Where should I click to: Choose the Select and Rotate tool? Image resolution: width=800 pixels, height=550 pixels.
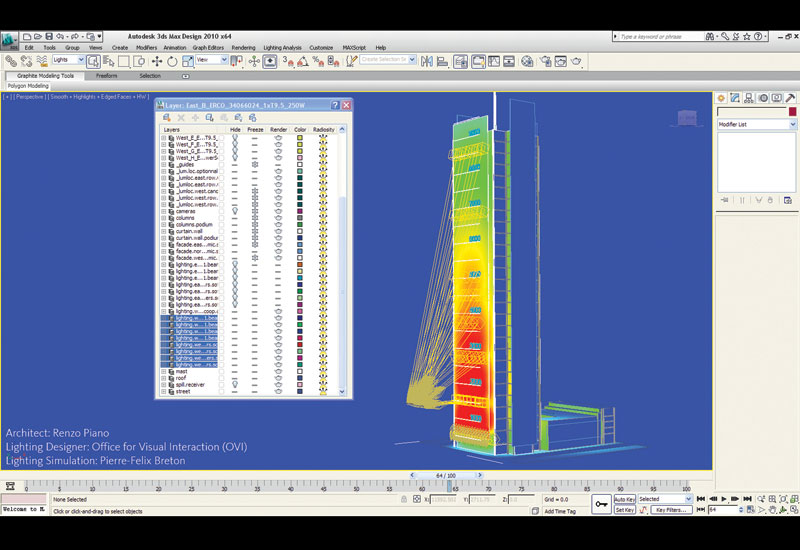point(172,62)
